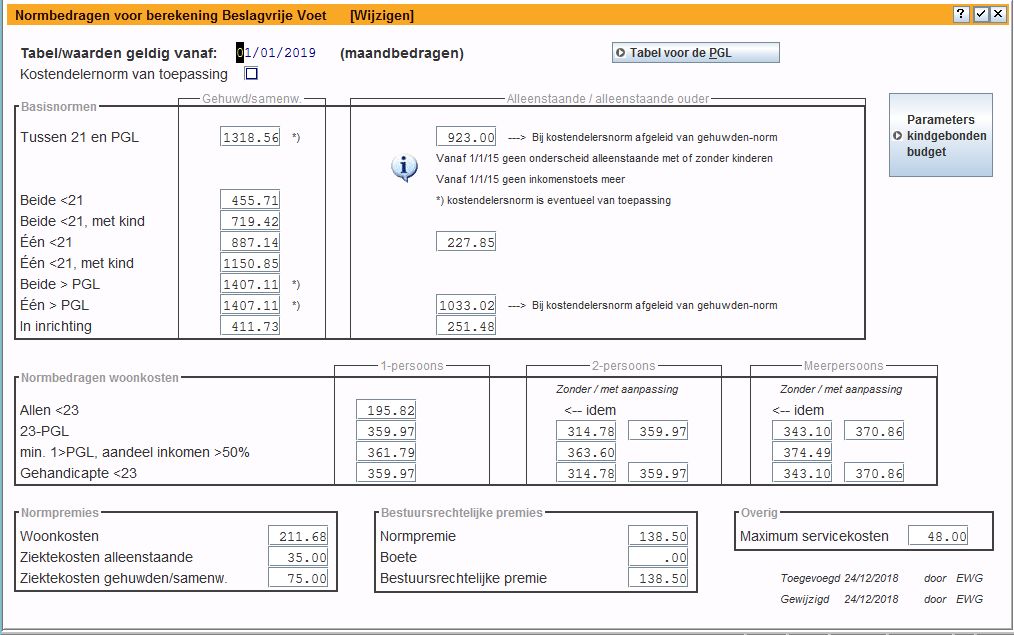
Task: Click Één <21 gehuwd field 887.14
Action: (250, 242)
